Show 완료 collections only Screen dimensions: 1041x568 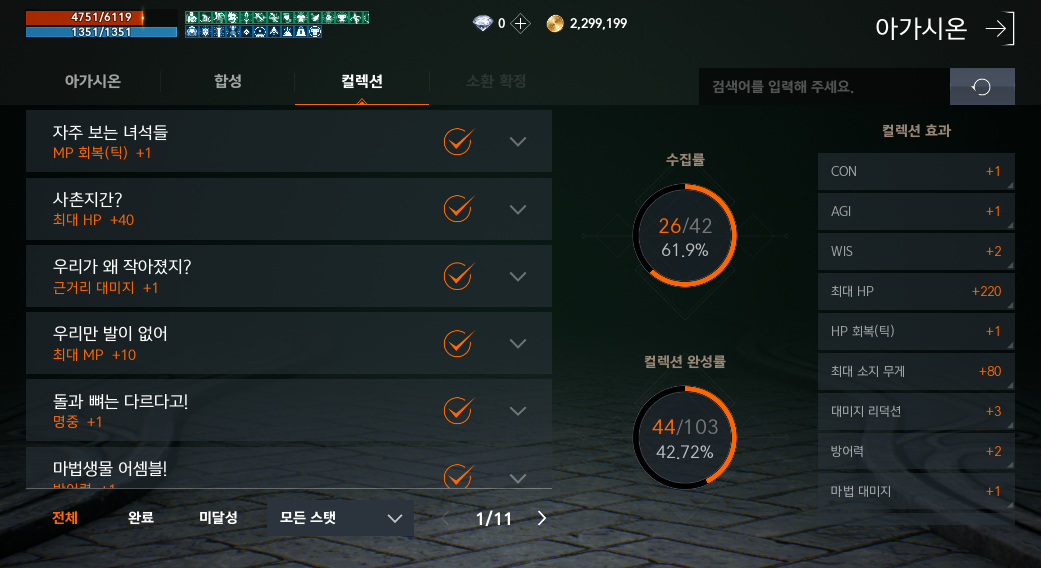tap(141, 518)
